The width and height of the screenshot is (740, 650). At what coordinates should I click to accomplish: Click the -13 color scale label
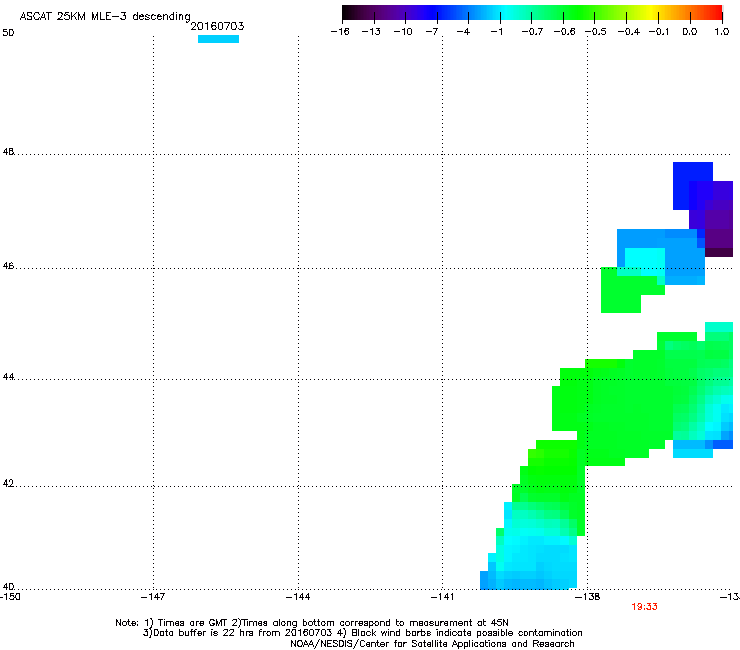[371, 32]
